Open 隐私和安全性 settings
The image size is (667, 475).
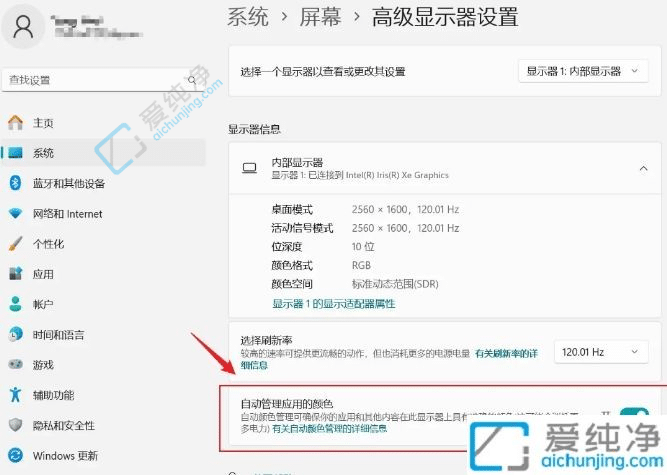(x=64, y=425)
